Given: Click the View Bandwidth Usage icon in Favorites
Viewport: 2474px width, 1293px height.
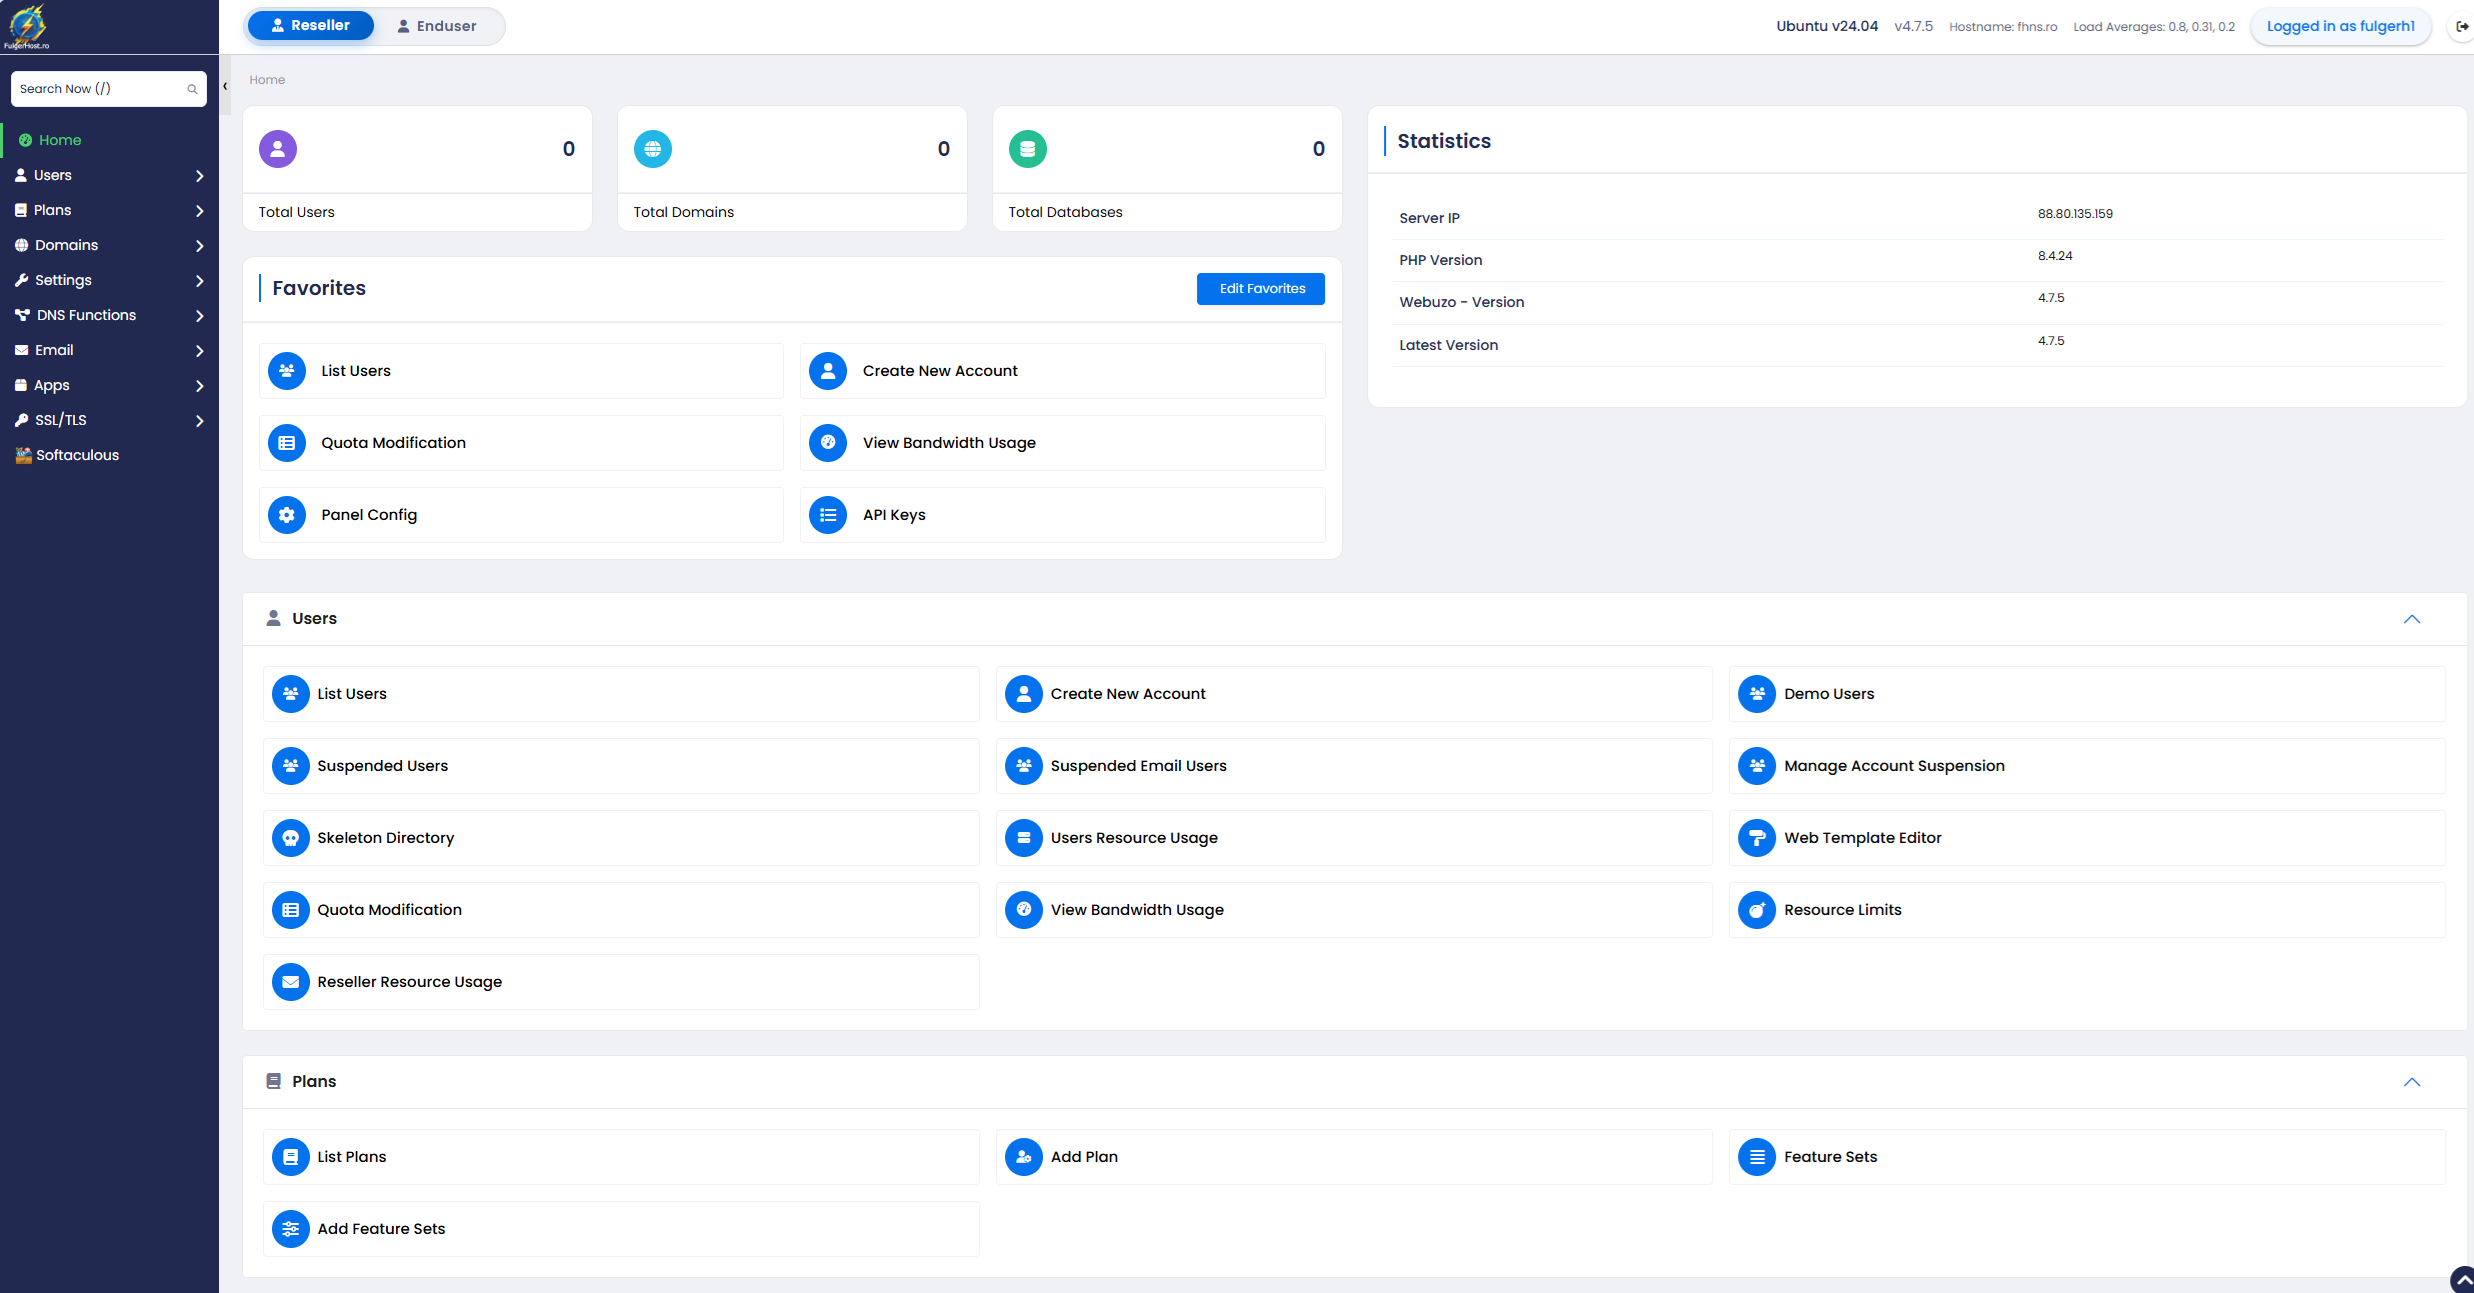Looking at the screenshot, I should (x=828, y=443).
